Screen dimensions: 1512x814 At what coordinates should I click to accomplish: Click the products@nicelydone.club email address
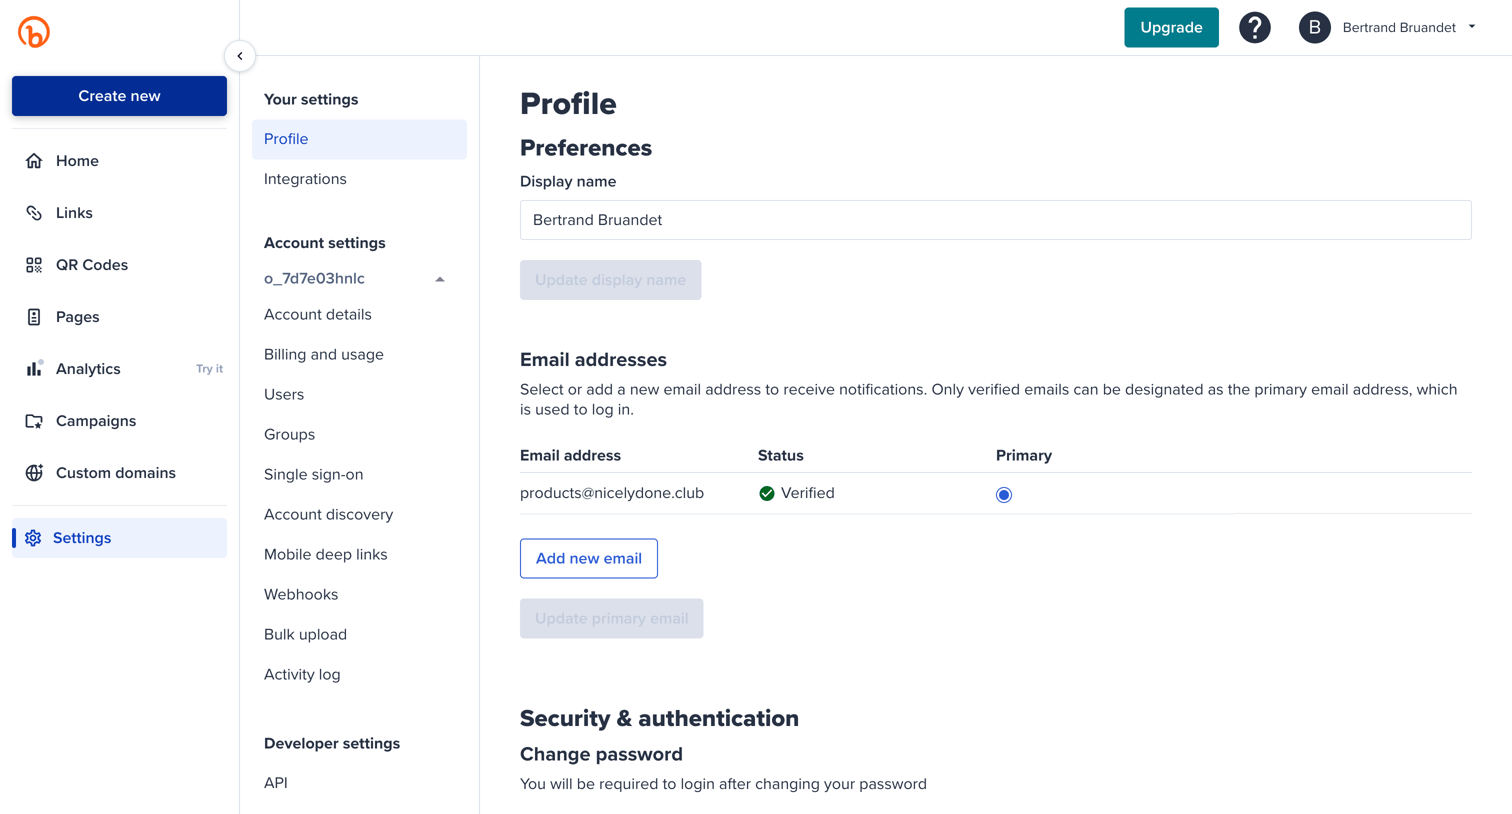[x=612, y=494]
